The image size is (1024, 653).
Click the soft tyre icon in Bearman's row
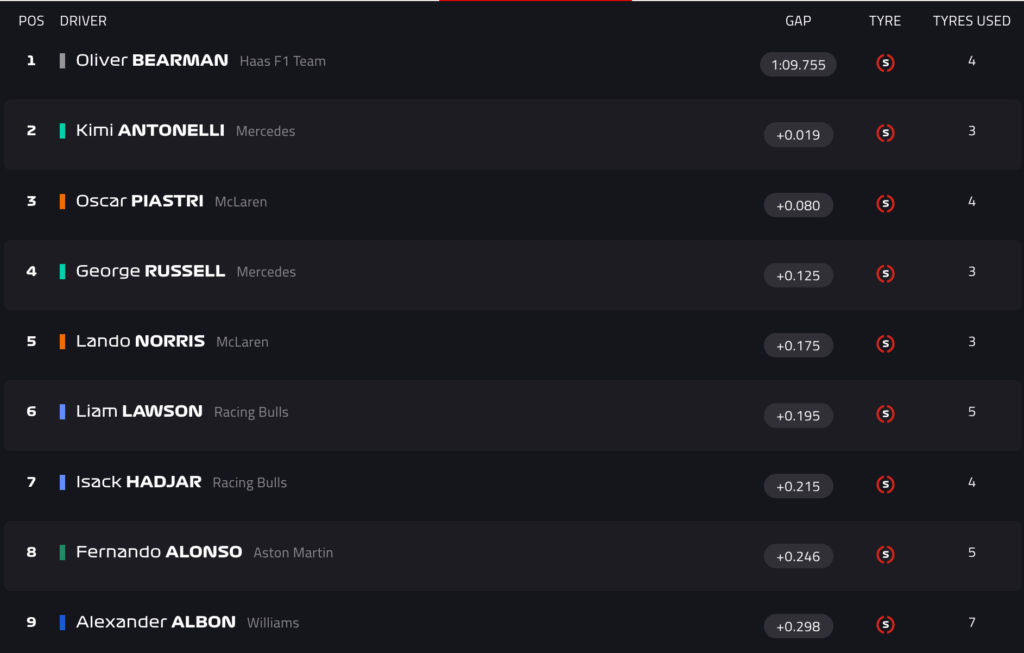click(885, 63)
